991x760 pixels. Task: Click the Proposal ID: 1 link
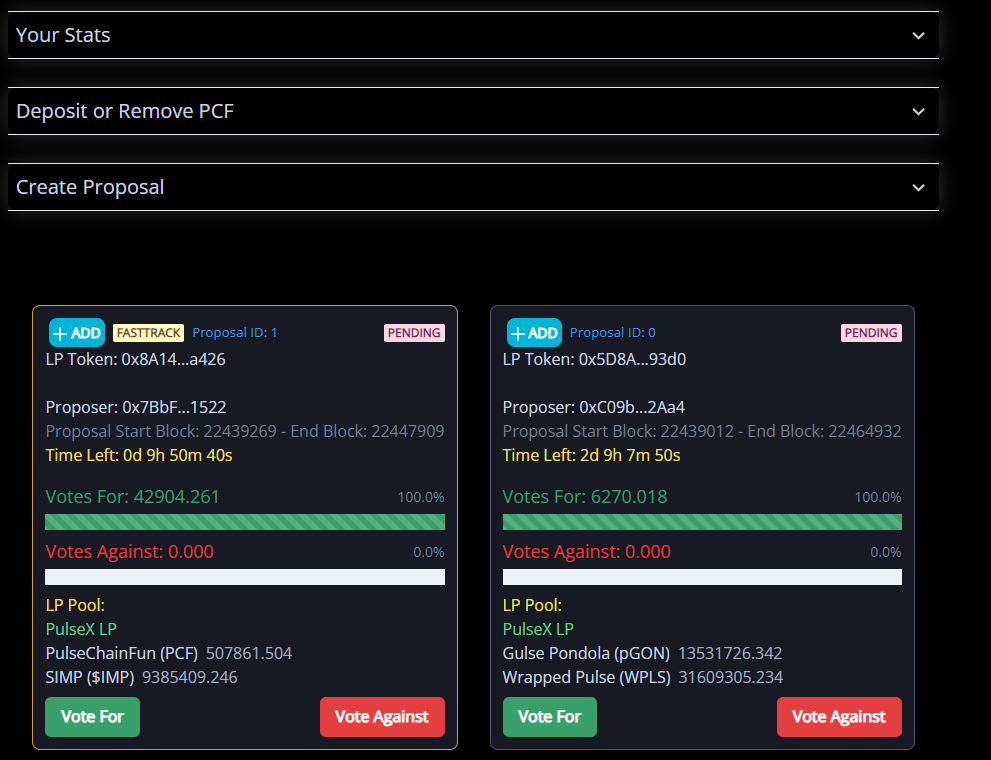pyautogui.click(x=234, y=333)
